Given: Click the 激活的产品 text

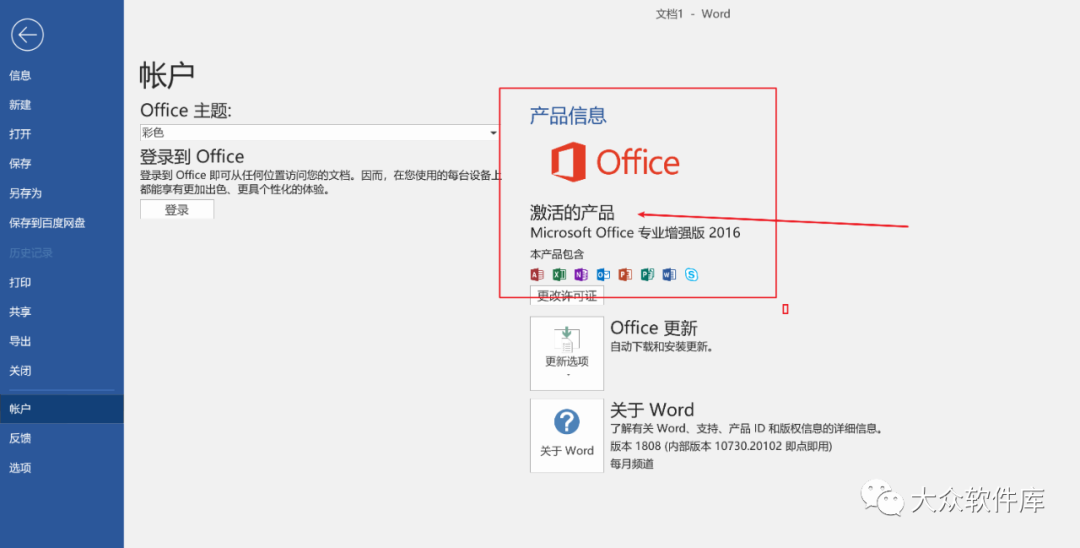Looking at the screenshot, I should coord(572,212).
